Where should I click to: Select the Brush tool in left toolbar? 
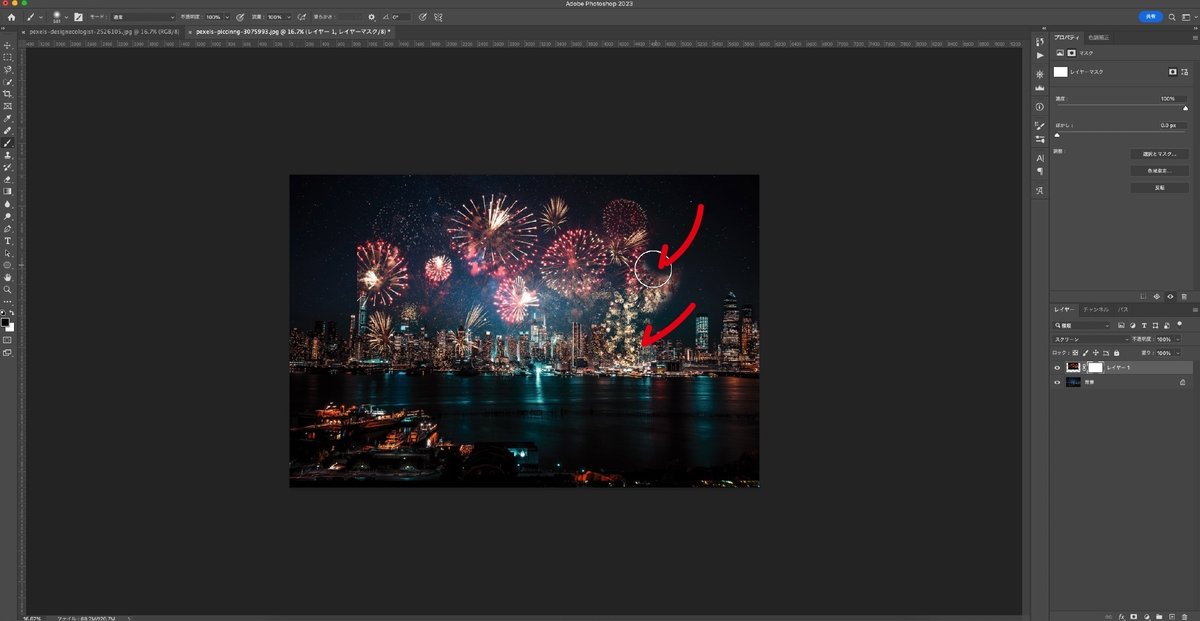[x=8, y=143]
